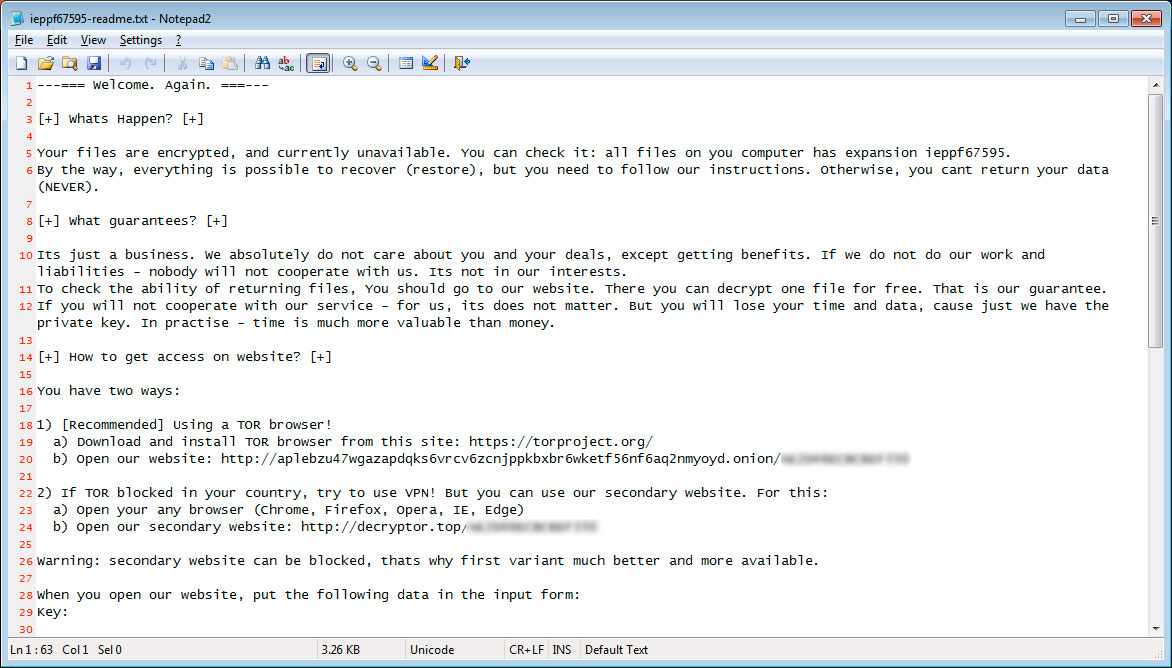The width and height of the screenshot is (1172, 668).
Task: Open the Settings menu
Action: [x=141, y=40]
